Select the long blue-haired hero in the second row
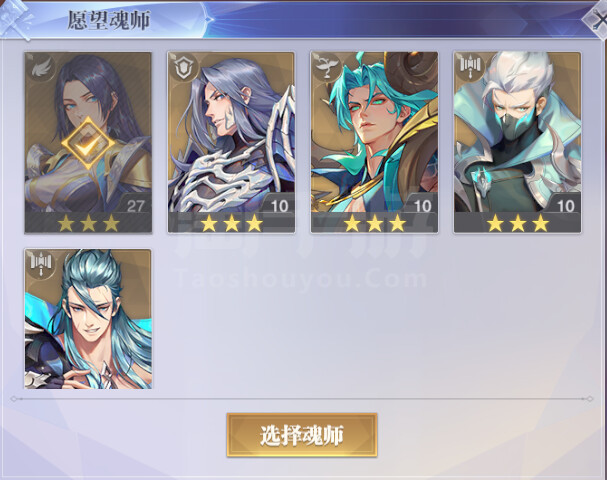Viewport: 607px width, 480px height. click(88, 319)
